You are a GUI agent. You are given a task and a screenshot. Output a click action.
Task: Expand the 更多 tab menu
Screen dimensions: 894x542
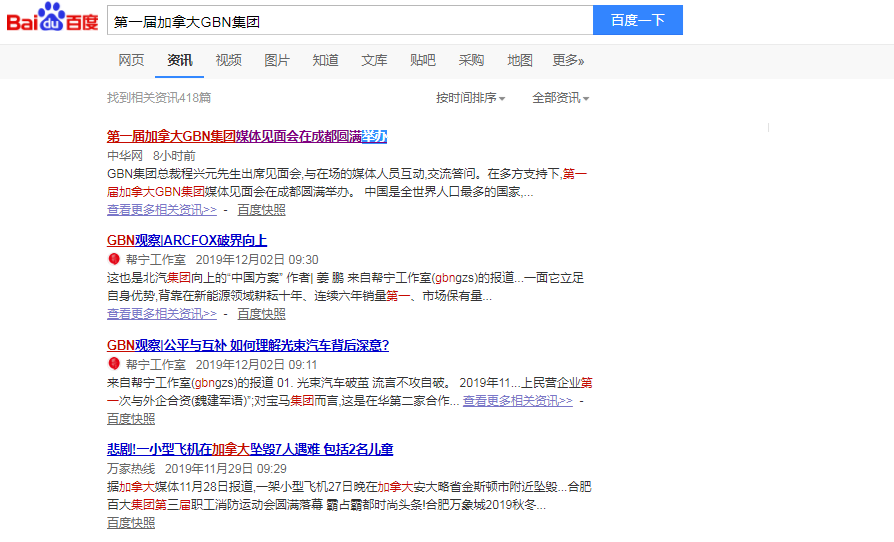[568, 61]
